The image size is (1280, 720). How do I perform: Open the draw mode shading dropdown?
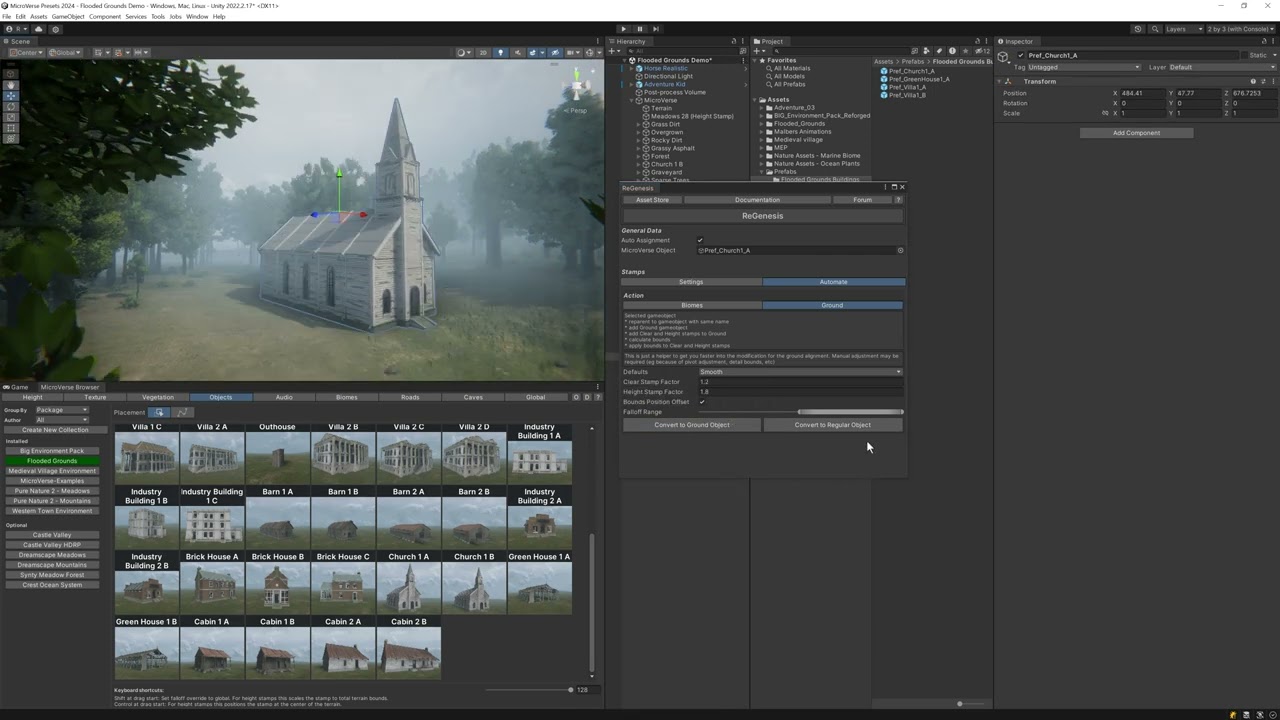click(463, 53)
